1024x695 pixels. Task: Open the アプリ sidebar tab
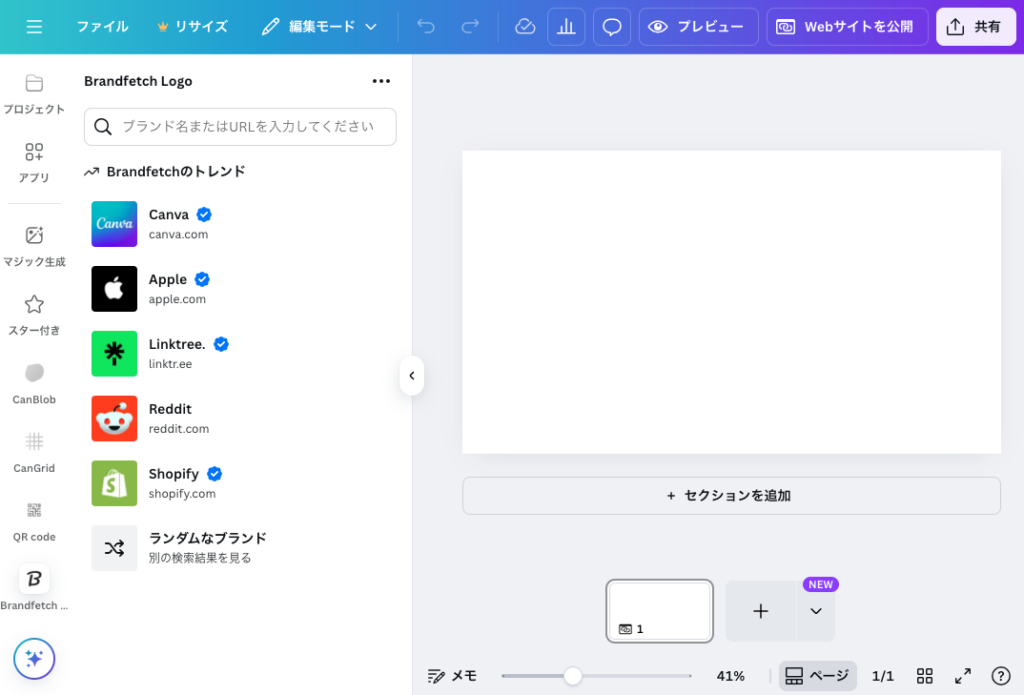coord(34,163)
